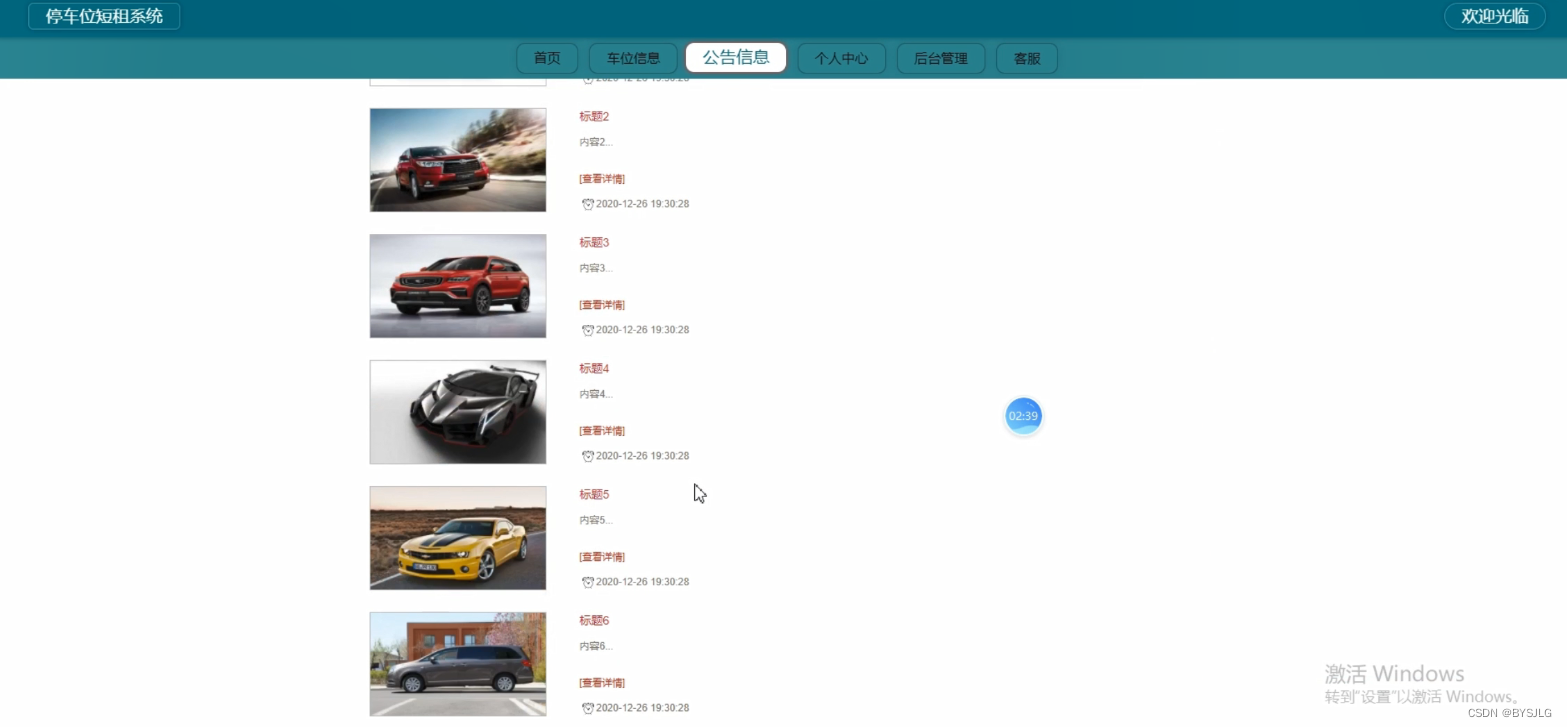Click the clock icon beside 标题3 date

588,330
